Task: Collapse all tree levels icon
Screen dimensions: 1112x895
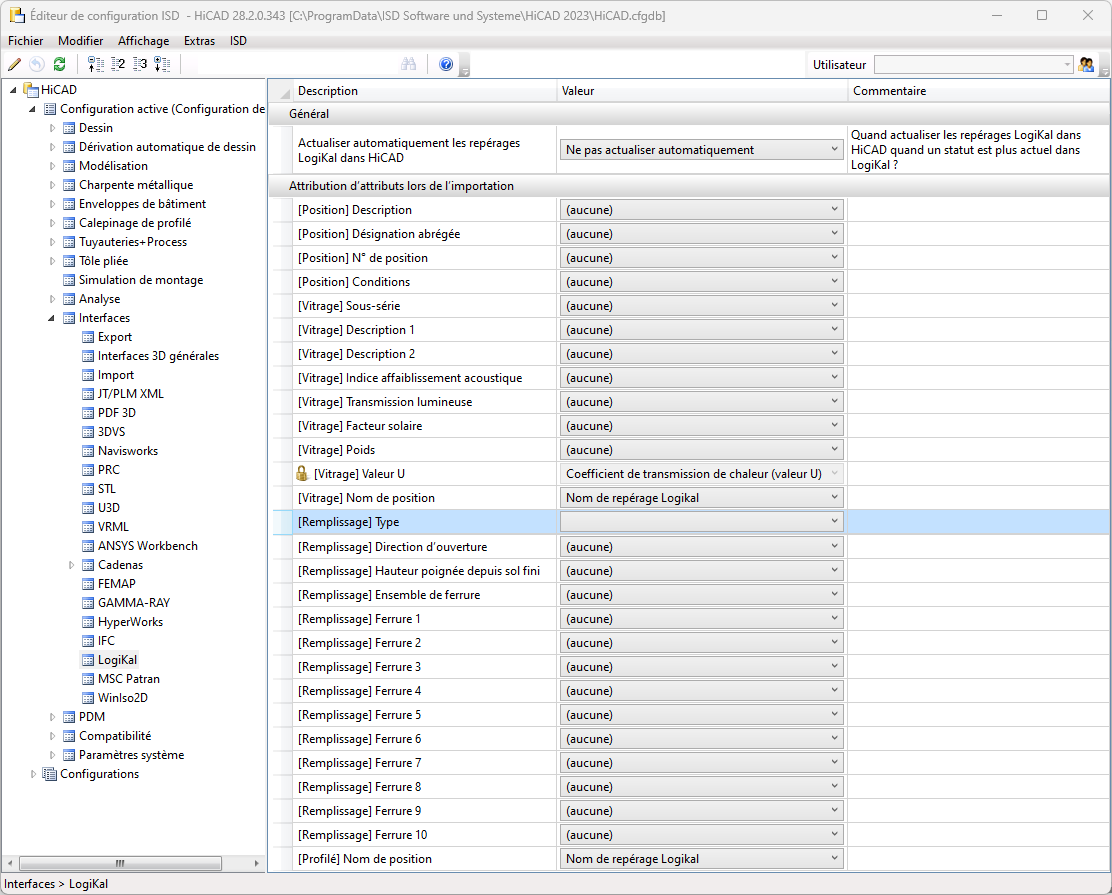Action: (x=95, y=65)
